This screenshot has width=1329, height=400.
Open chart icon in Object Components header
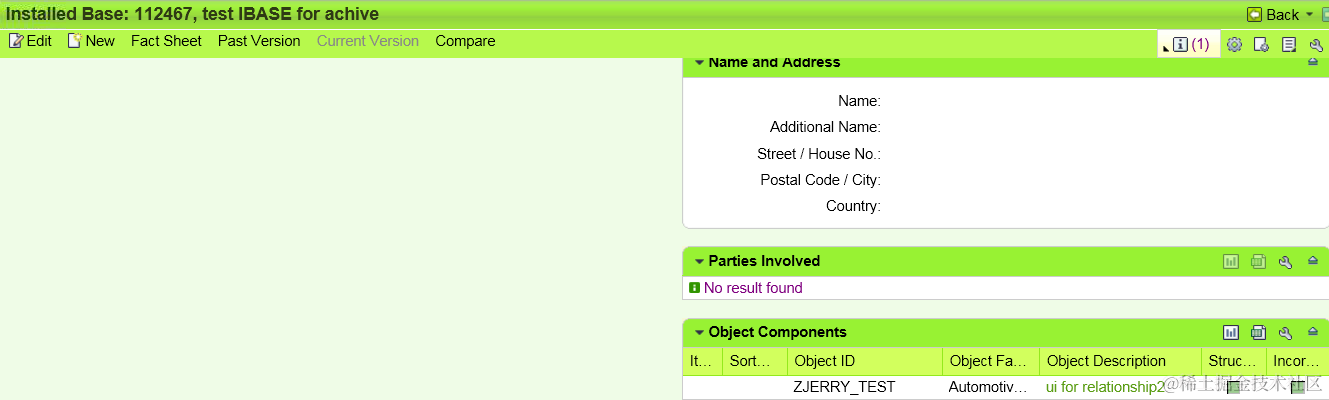tap(1231, 332)
